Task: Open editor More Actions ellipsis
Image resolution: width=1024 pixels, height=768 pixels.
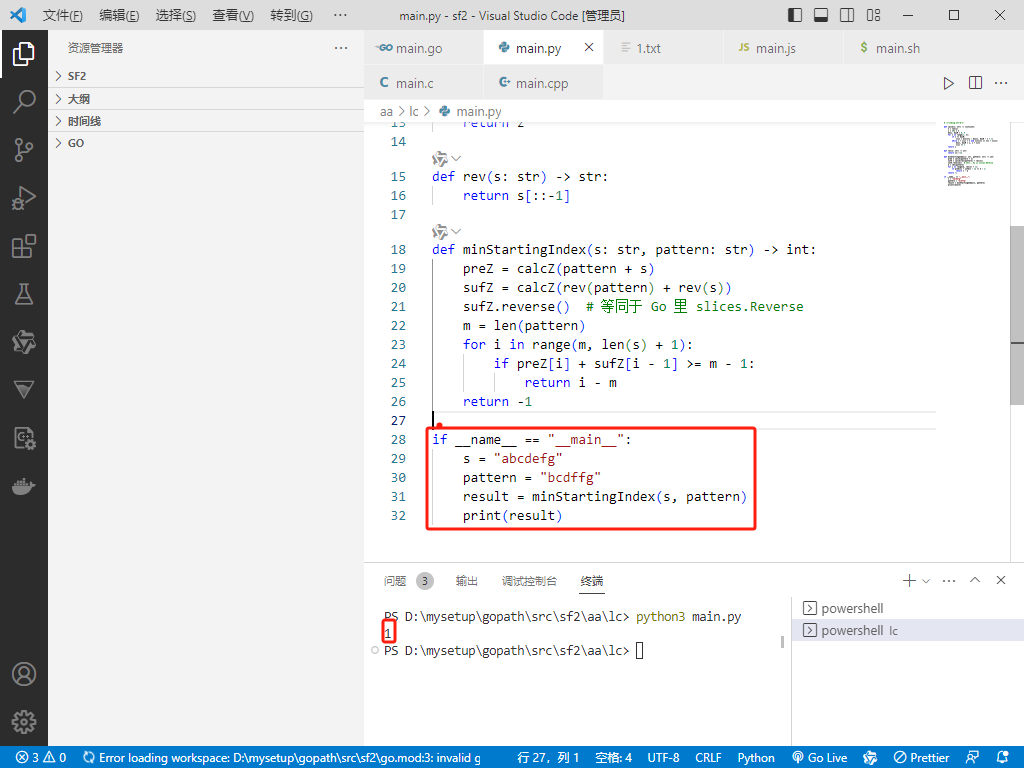Action: (x=1001, y=83)
